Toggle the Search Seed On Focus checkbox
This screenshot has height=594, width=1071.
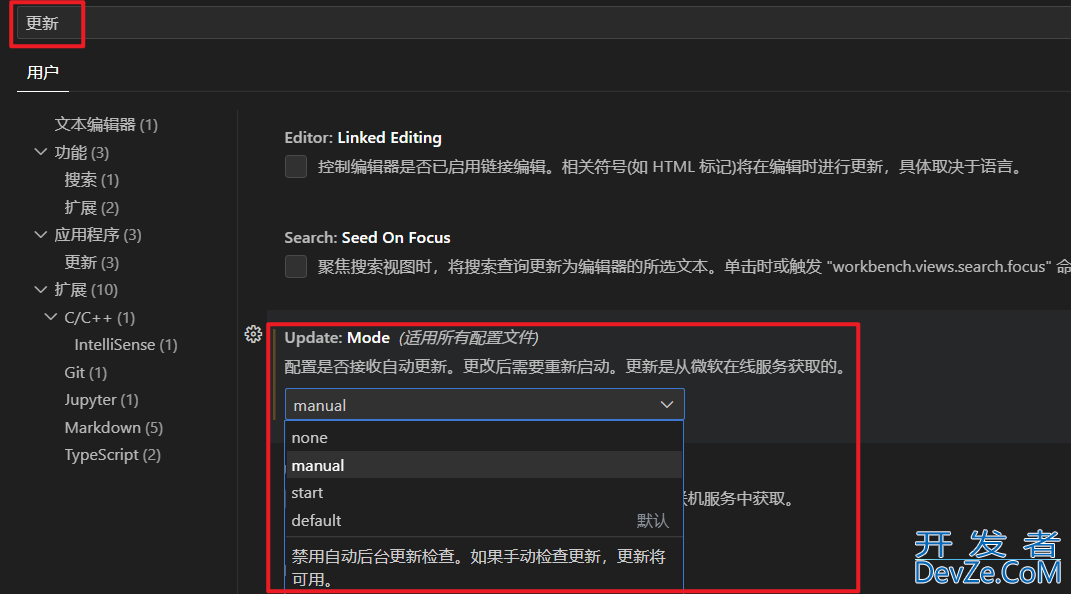pyautogui.click(x=296, y=266)
